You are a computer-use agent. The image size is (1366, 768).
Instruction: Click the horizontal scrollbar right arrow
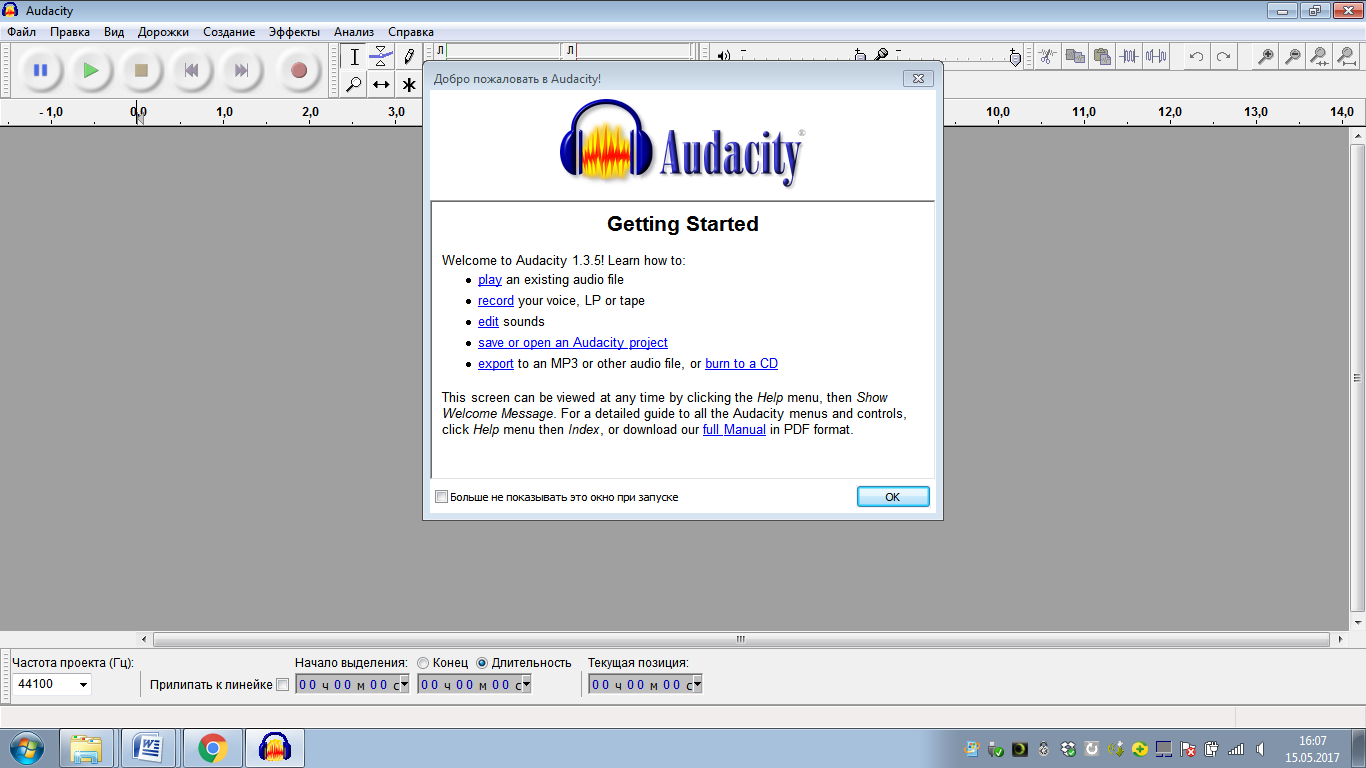(1340, 640)
